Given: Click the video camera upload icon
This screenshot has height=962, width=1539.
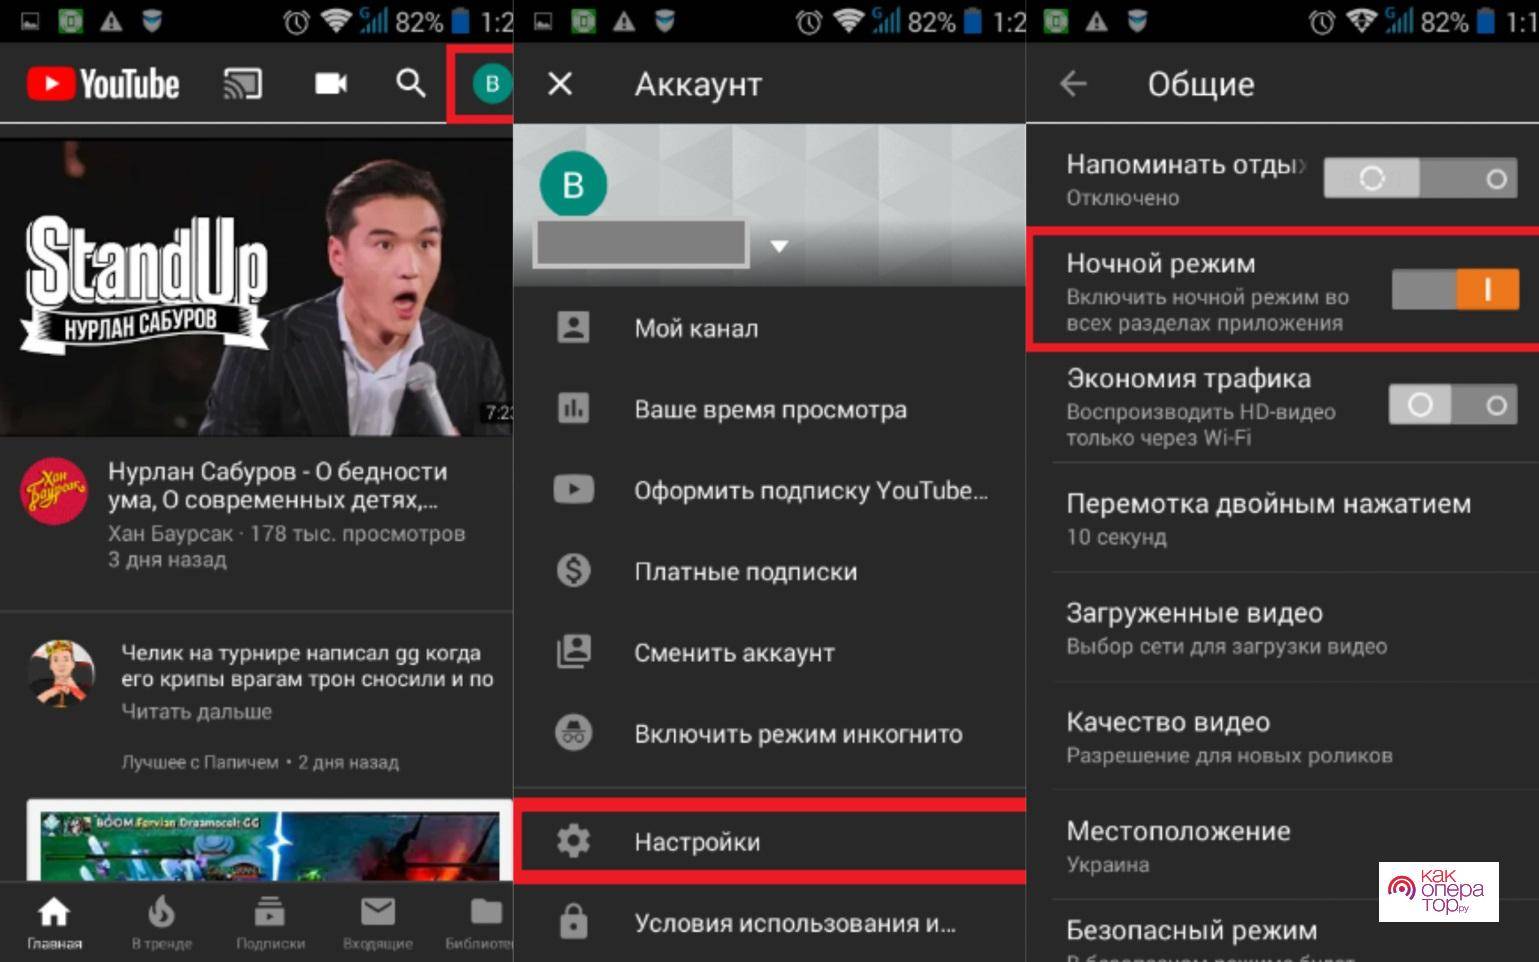Looking at the screenshot, I should (x=331, y=84).
